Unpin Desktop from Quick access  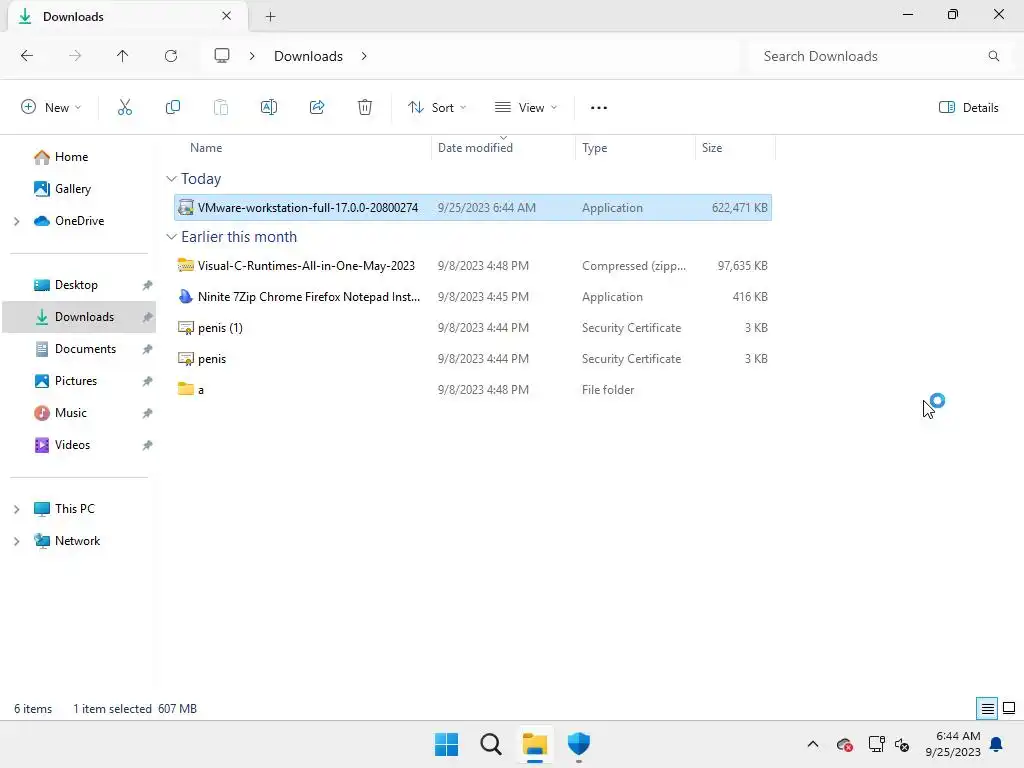coord(148,285)
